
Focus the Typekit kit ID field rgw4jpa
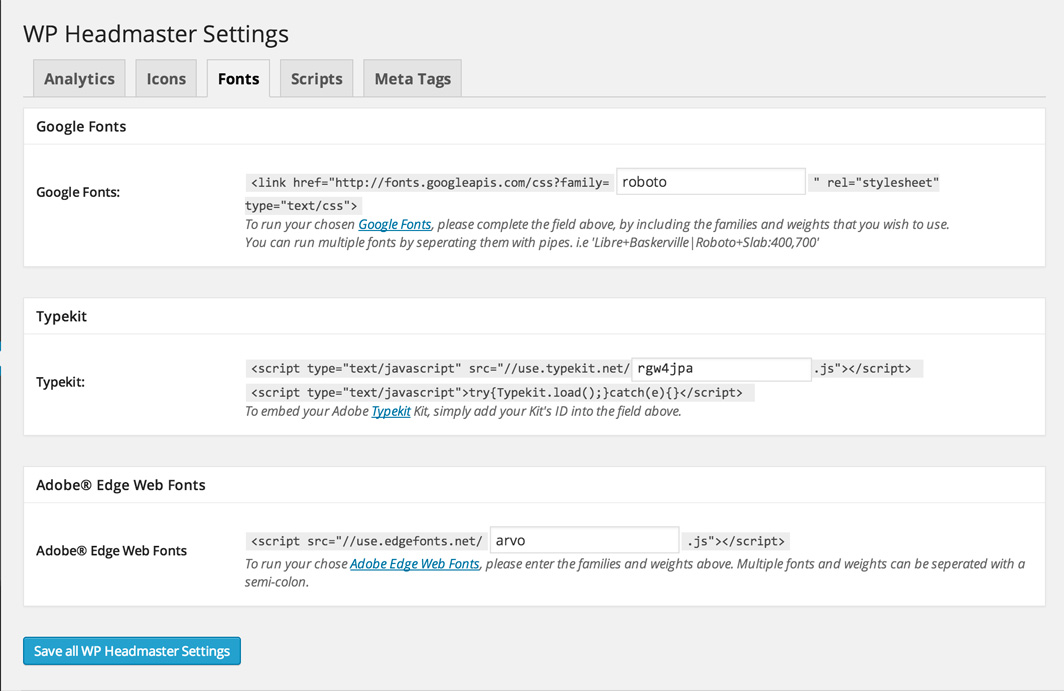pos(721,369)
